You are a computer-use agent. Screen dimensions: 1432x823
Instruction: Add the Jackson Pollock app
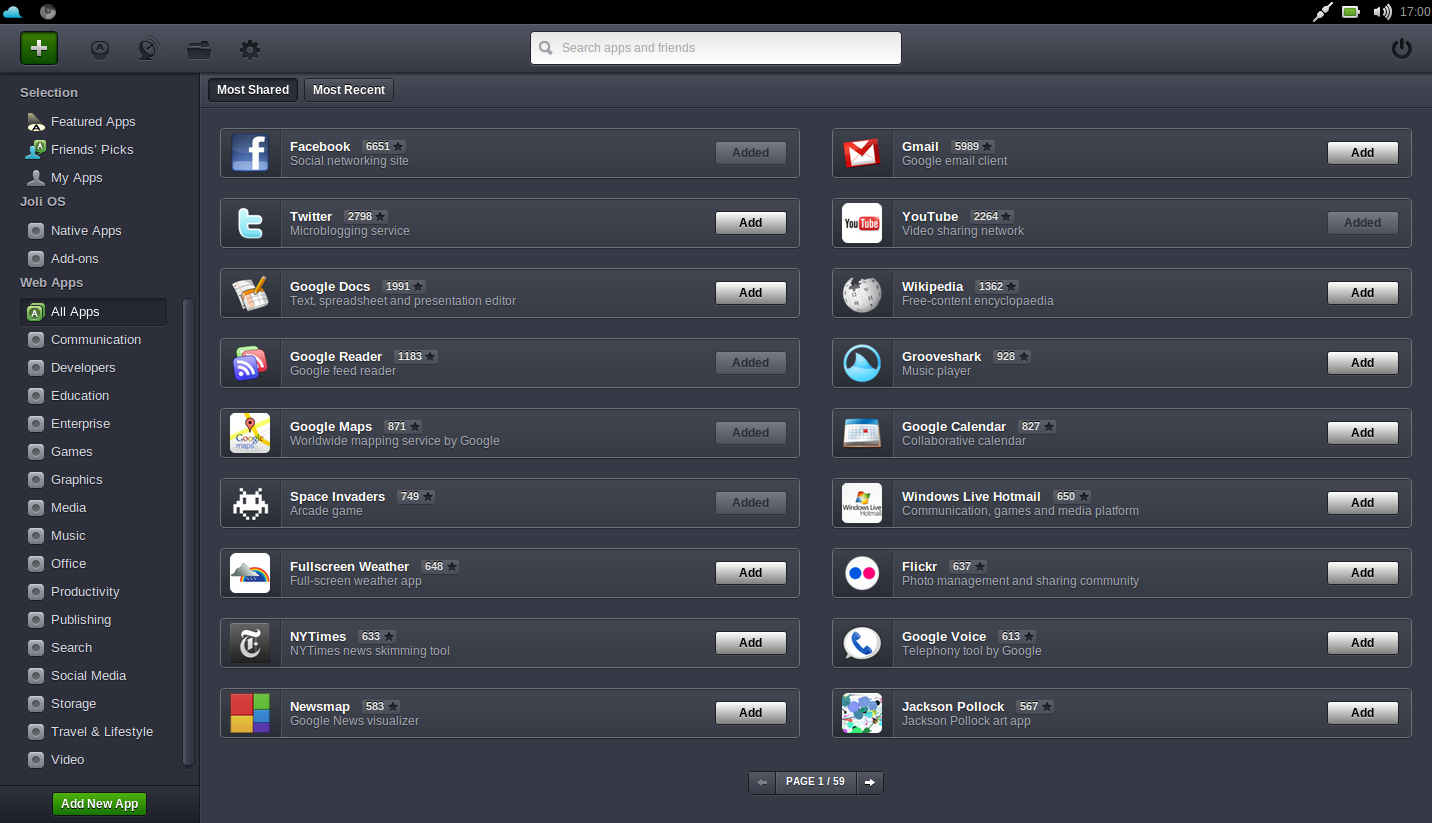(x=1363, y=713)
